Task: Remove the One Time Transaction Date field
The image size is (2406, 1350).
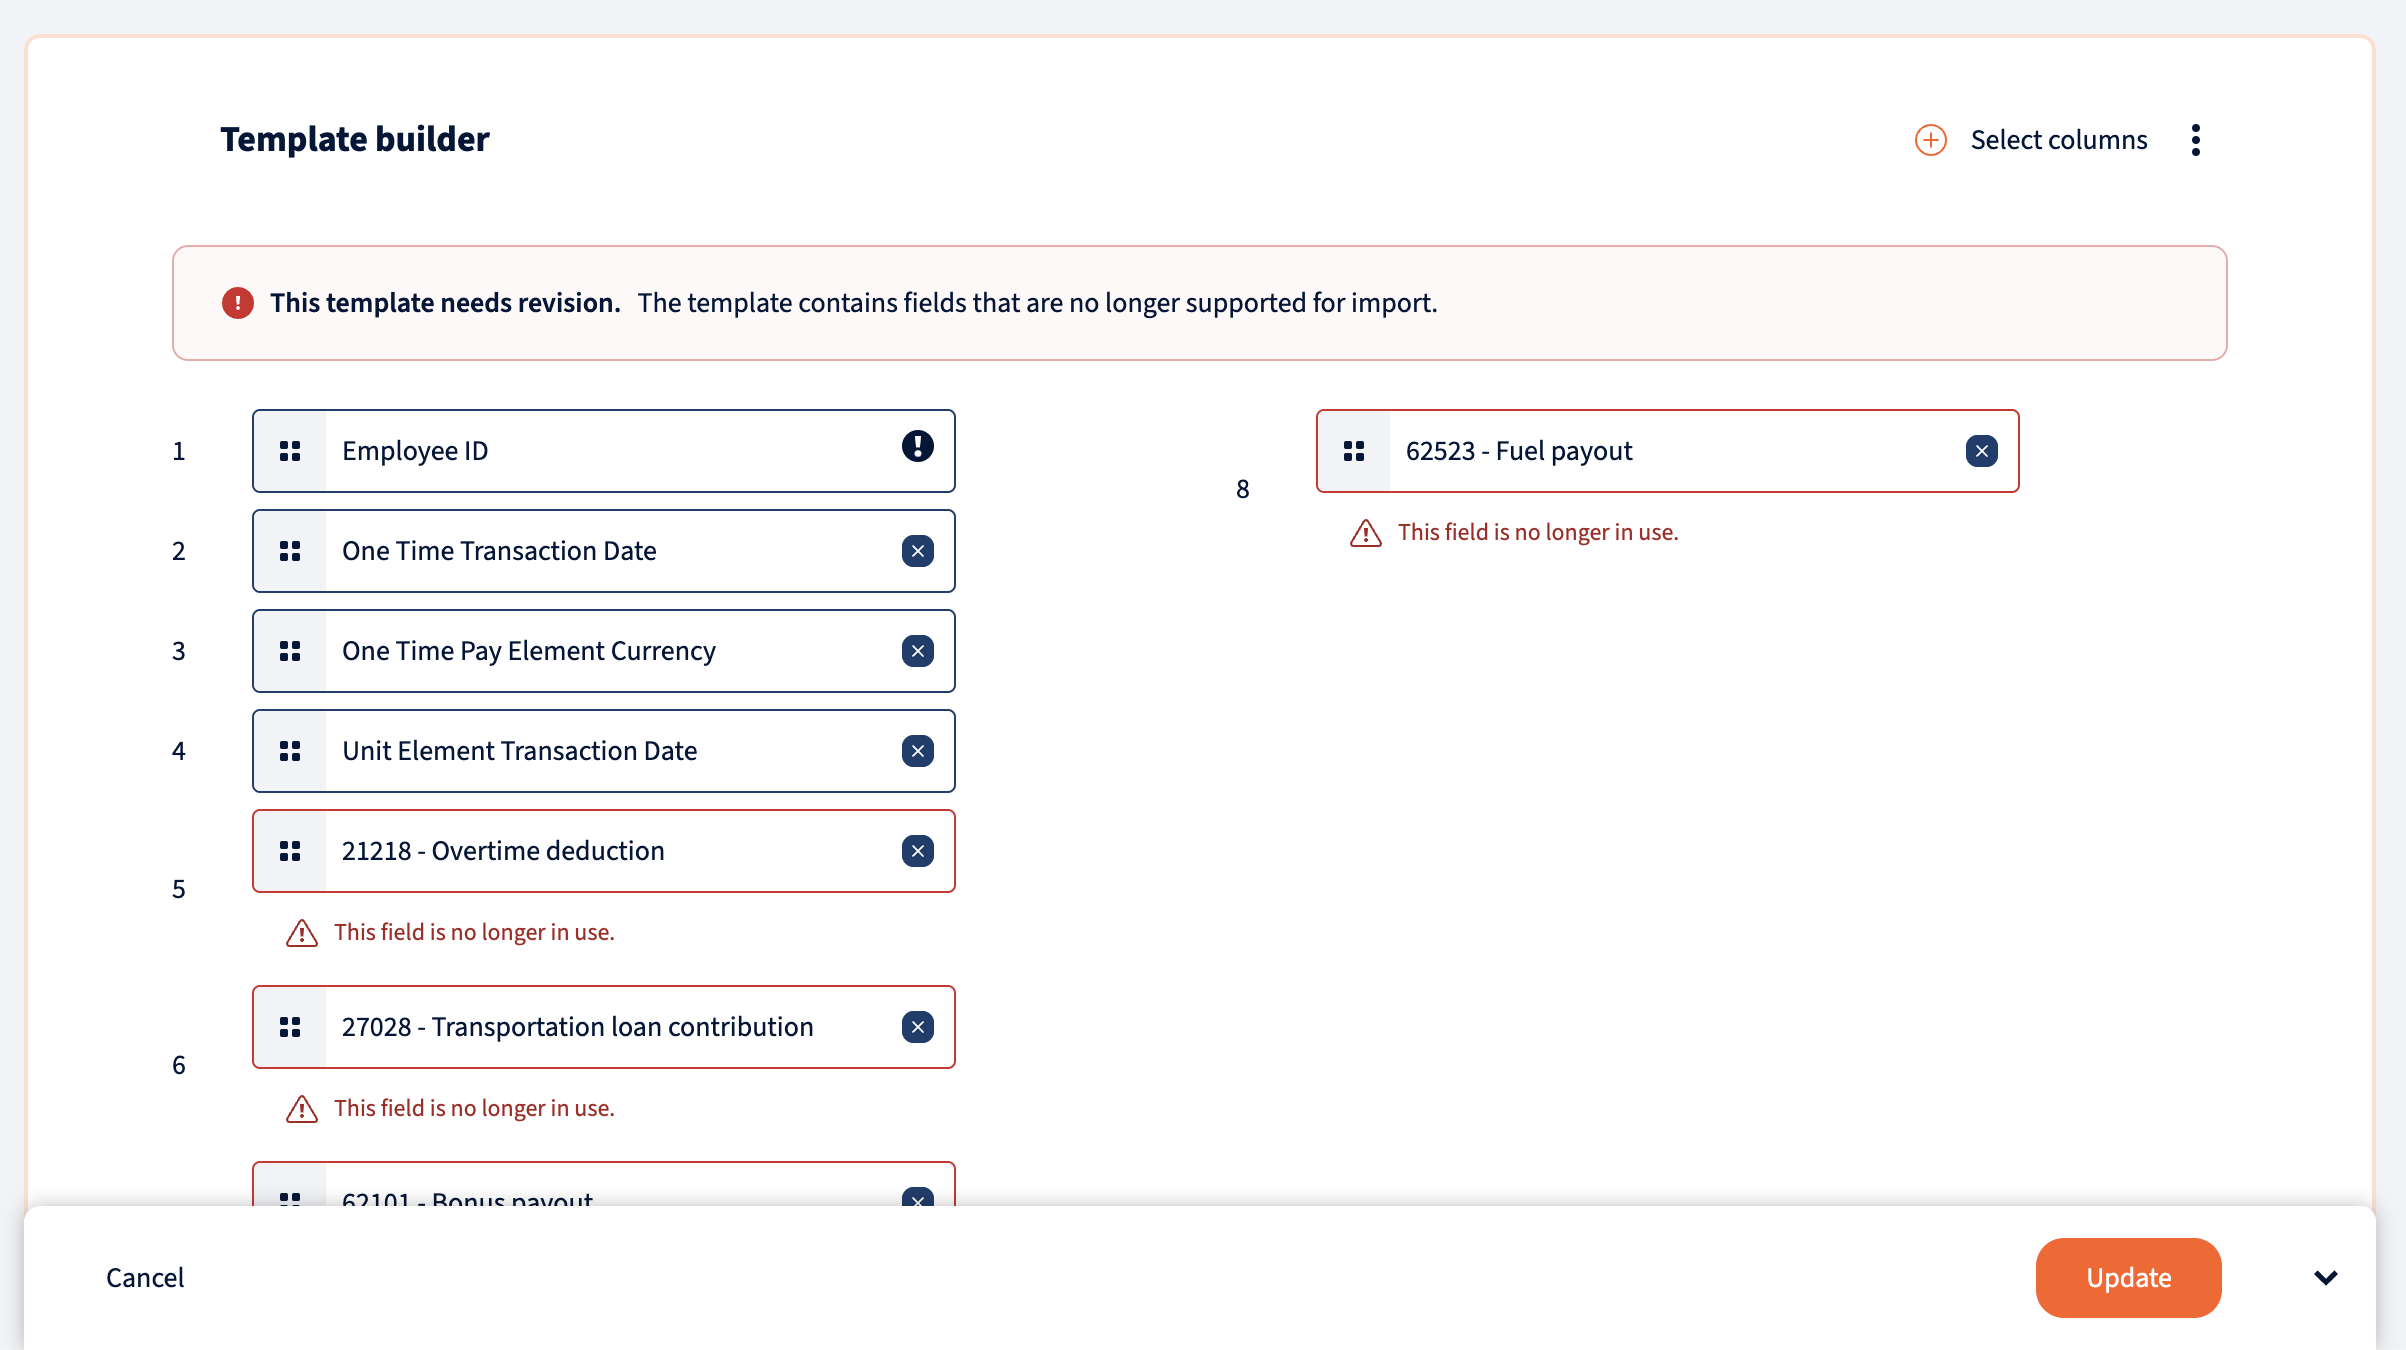Action: 917,551
